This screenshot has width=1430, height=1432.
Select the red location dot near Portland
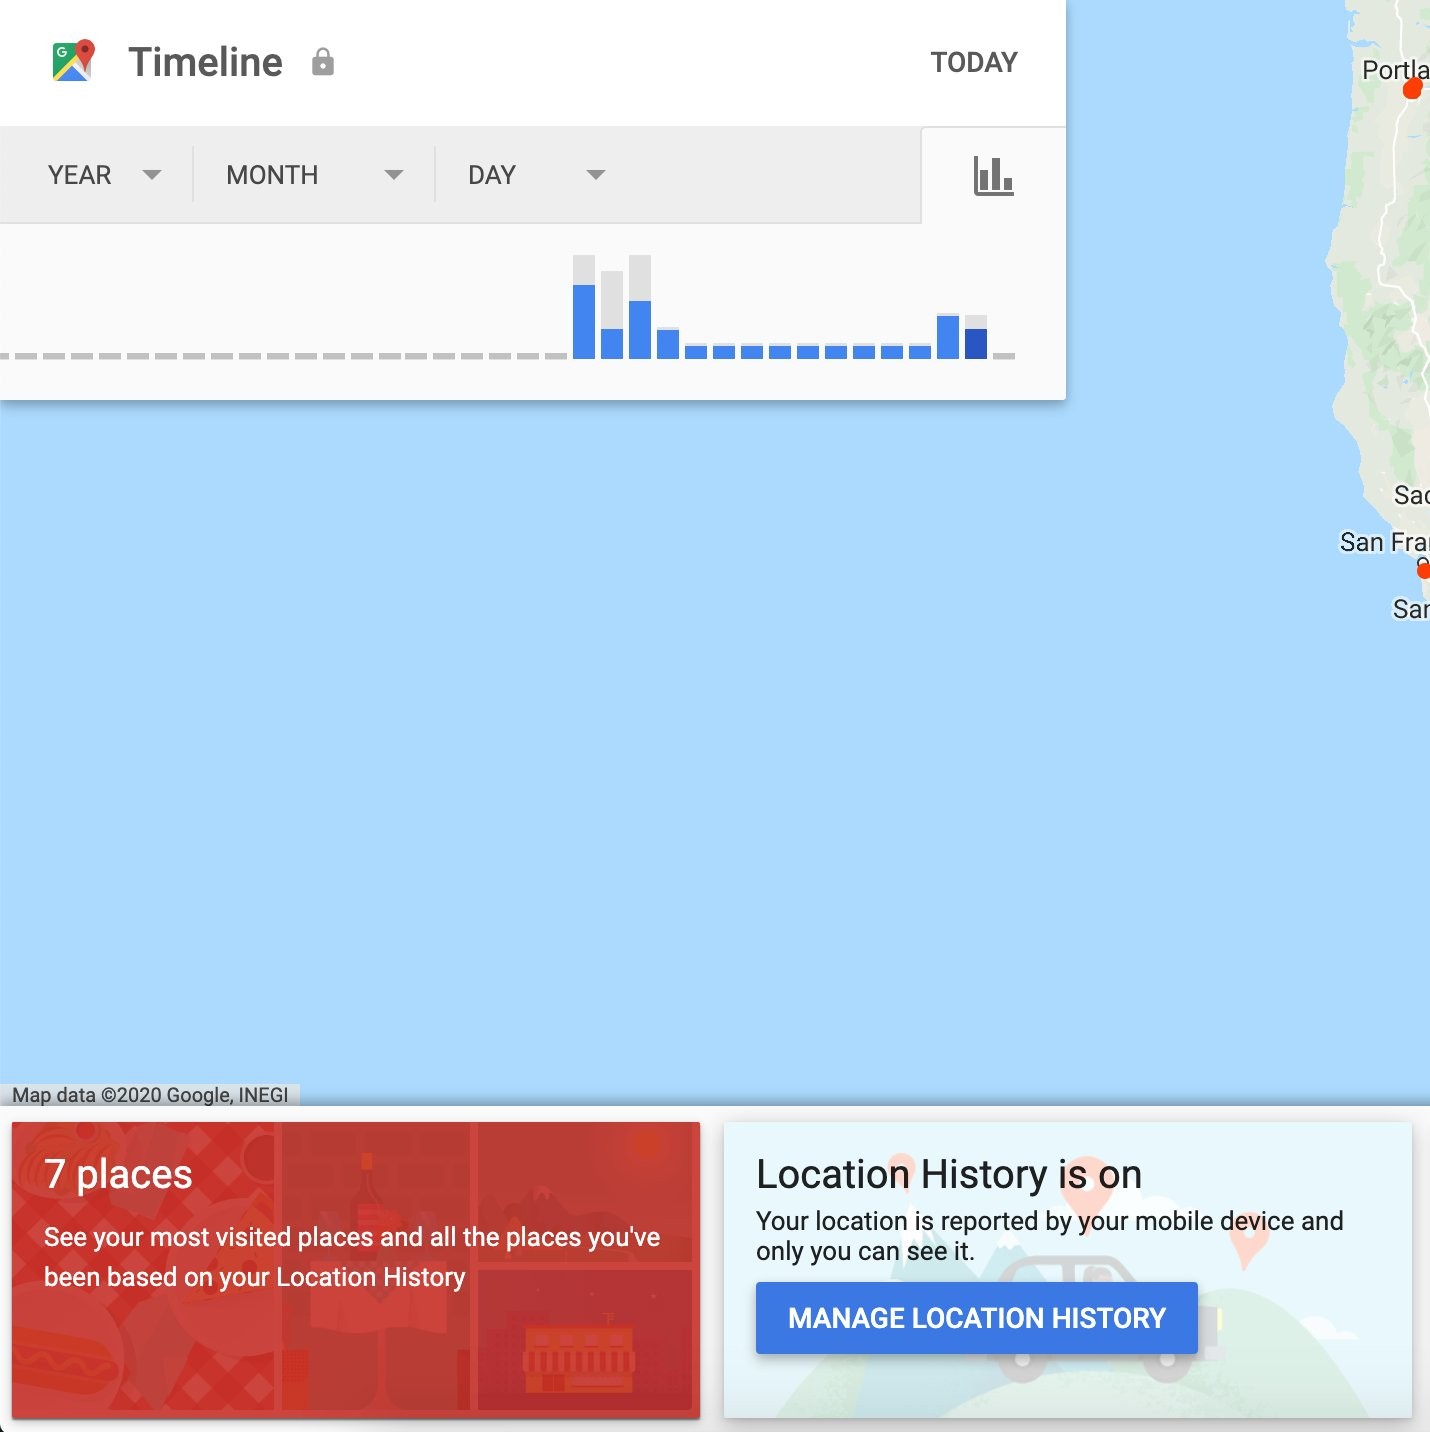[x=1413, y=89]
